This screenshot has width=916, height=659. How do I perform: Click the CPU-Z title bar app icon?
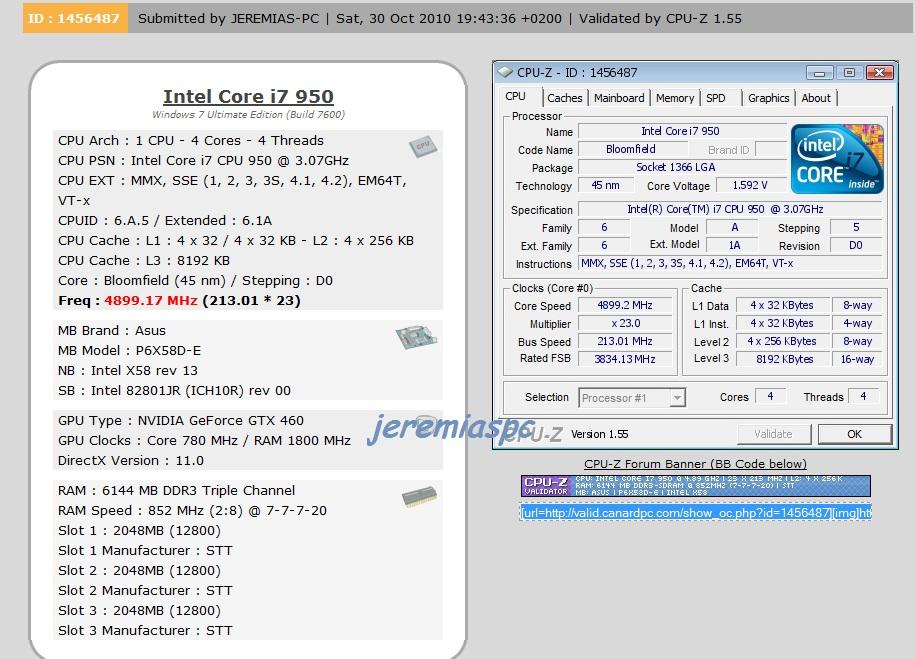tap(505, 72)
